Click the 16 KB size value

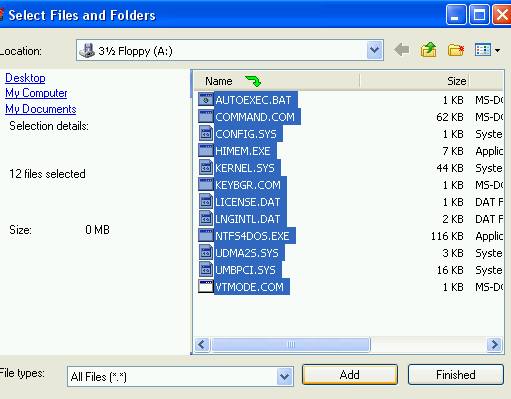point(450,270)
